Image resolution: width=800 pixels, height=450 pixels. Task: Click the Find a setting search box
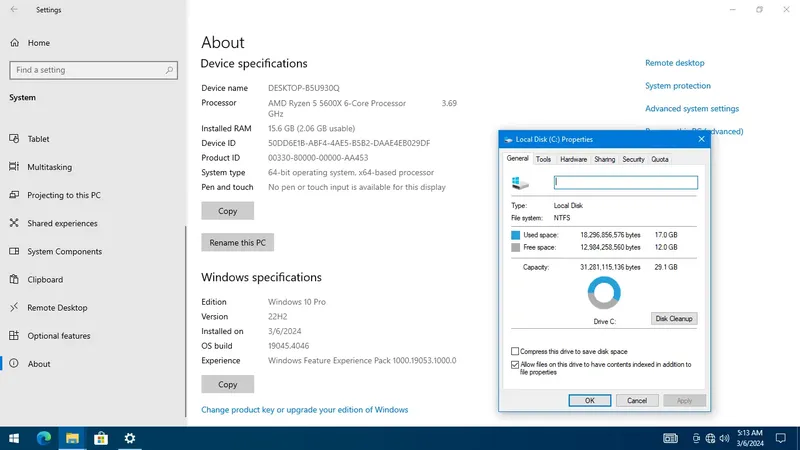tap(93, 70)
